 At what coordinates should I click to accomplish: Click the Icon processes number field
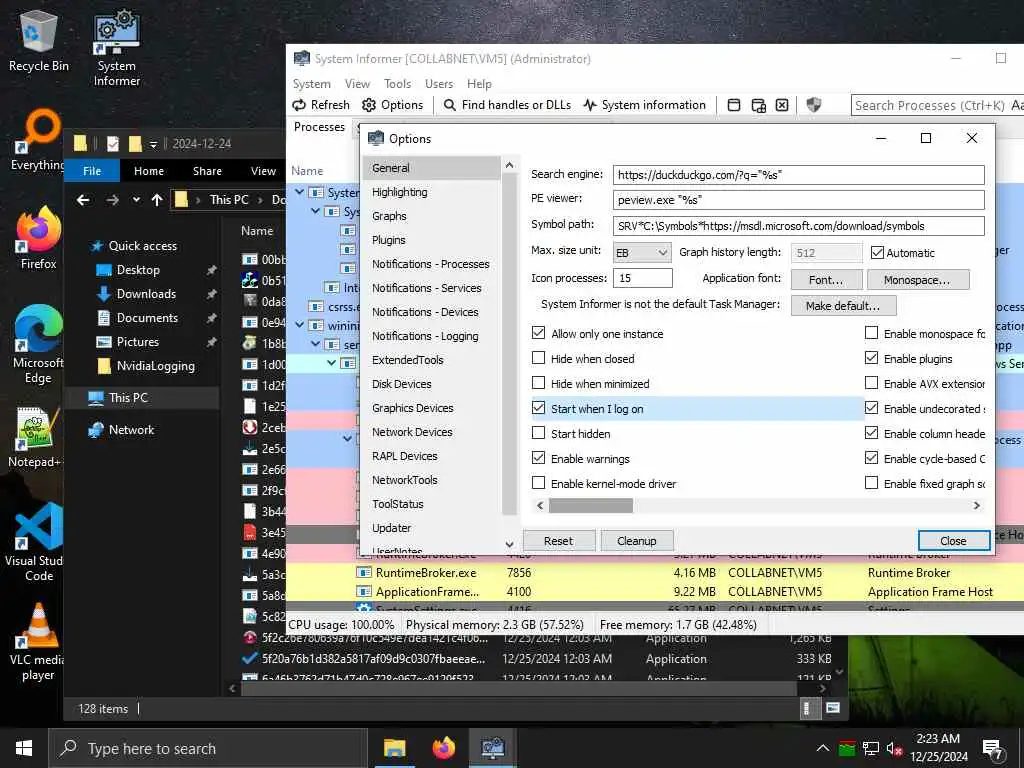tap(643, 278)
